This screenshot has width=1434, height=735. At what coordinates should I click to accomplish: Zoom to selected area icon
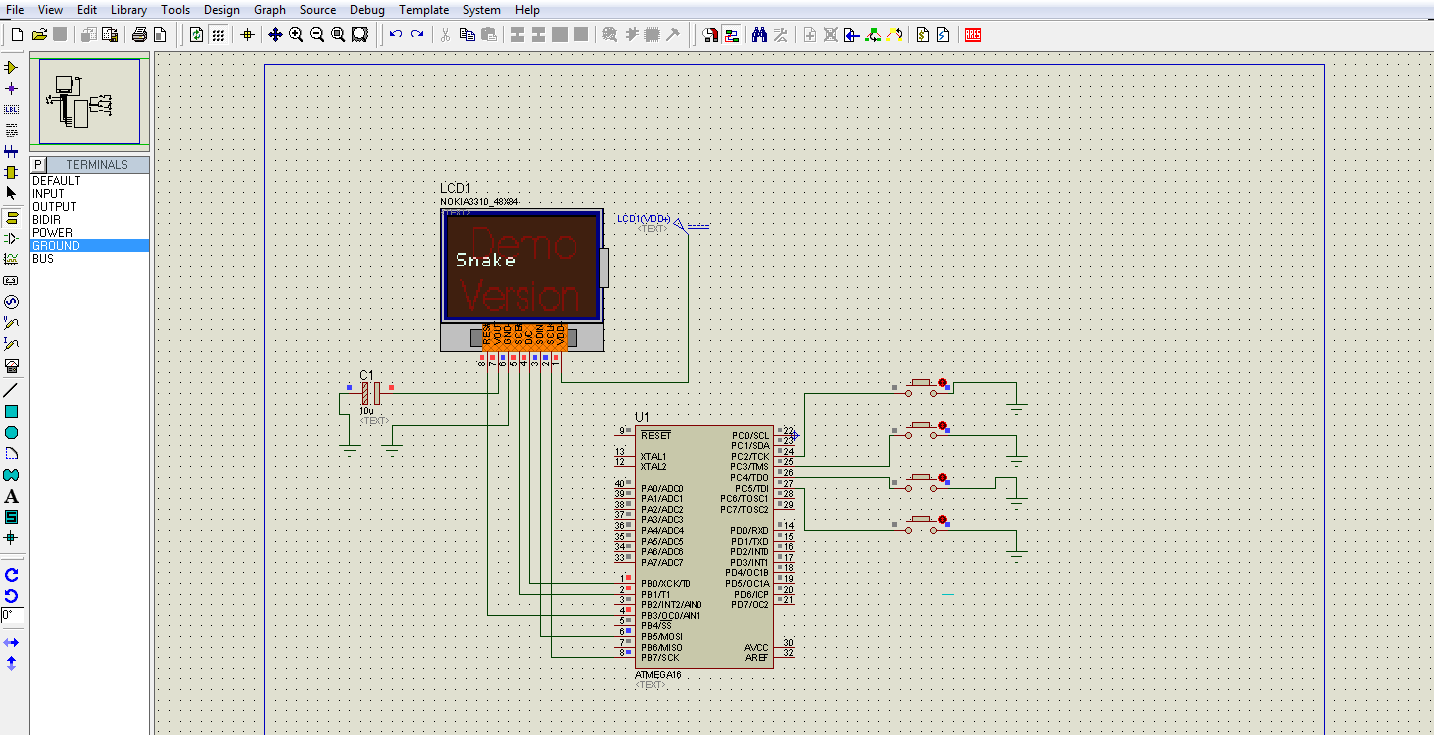click(x=359, y=34)
